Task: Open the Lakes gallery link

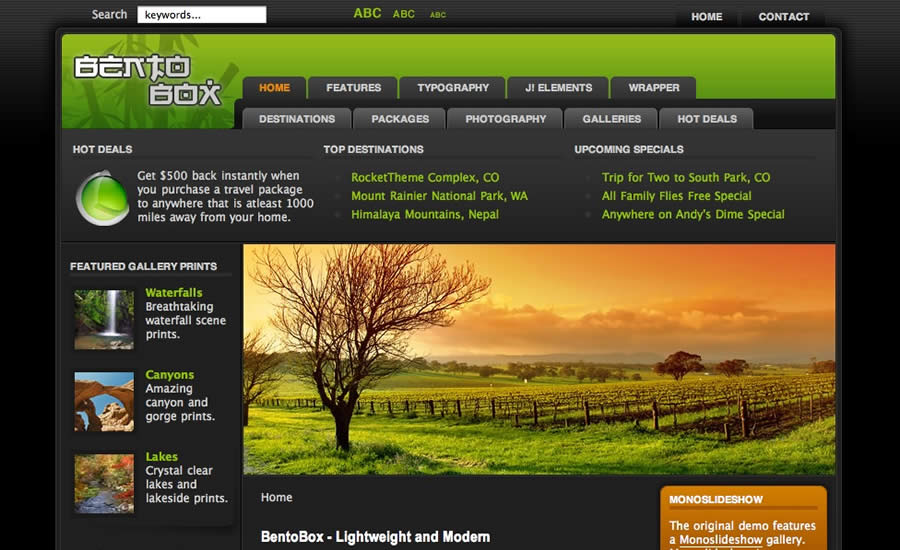Action: pyautogui.click(x=162, y=457)
